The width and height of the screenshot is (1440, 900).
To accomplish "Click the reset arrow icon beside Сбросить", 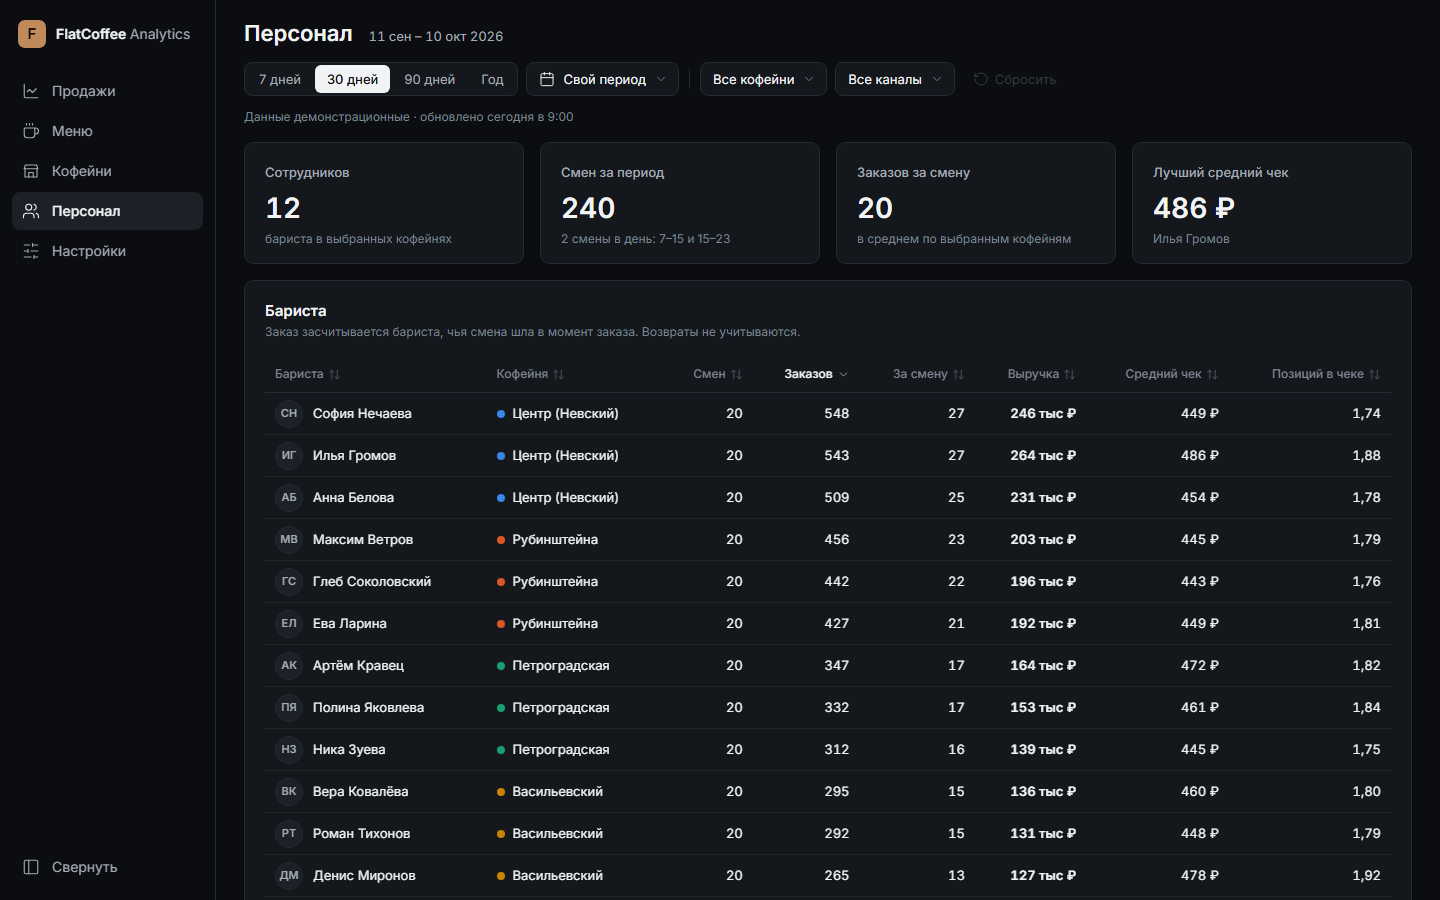I will tap(980, 79).
